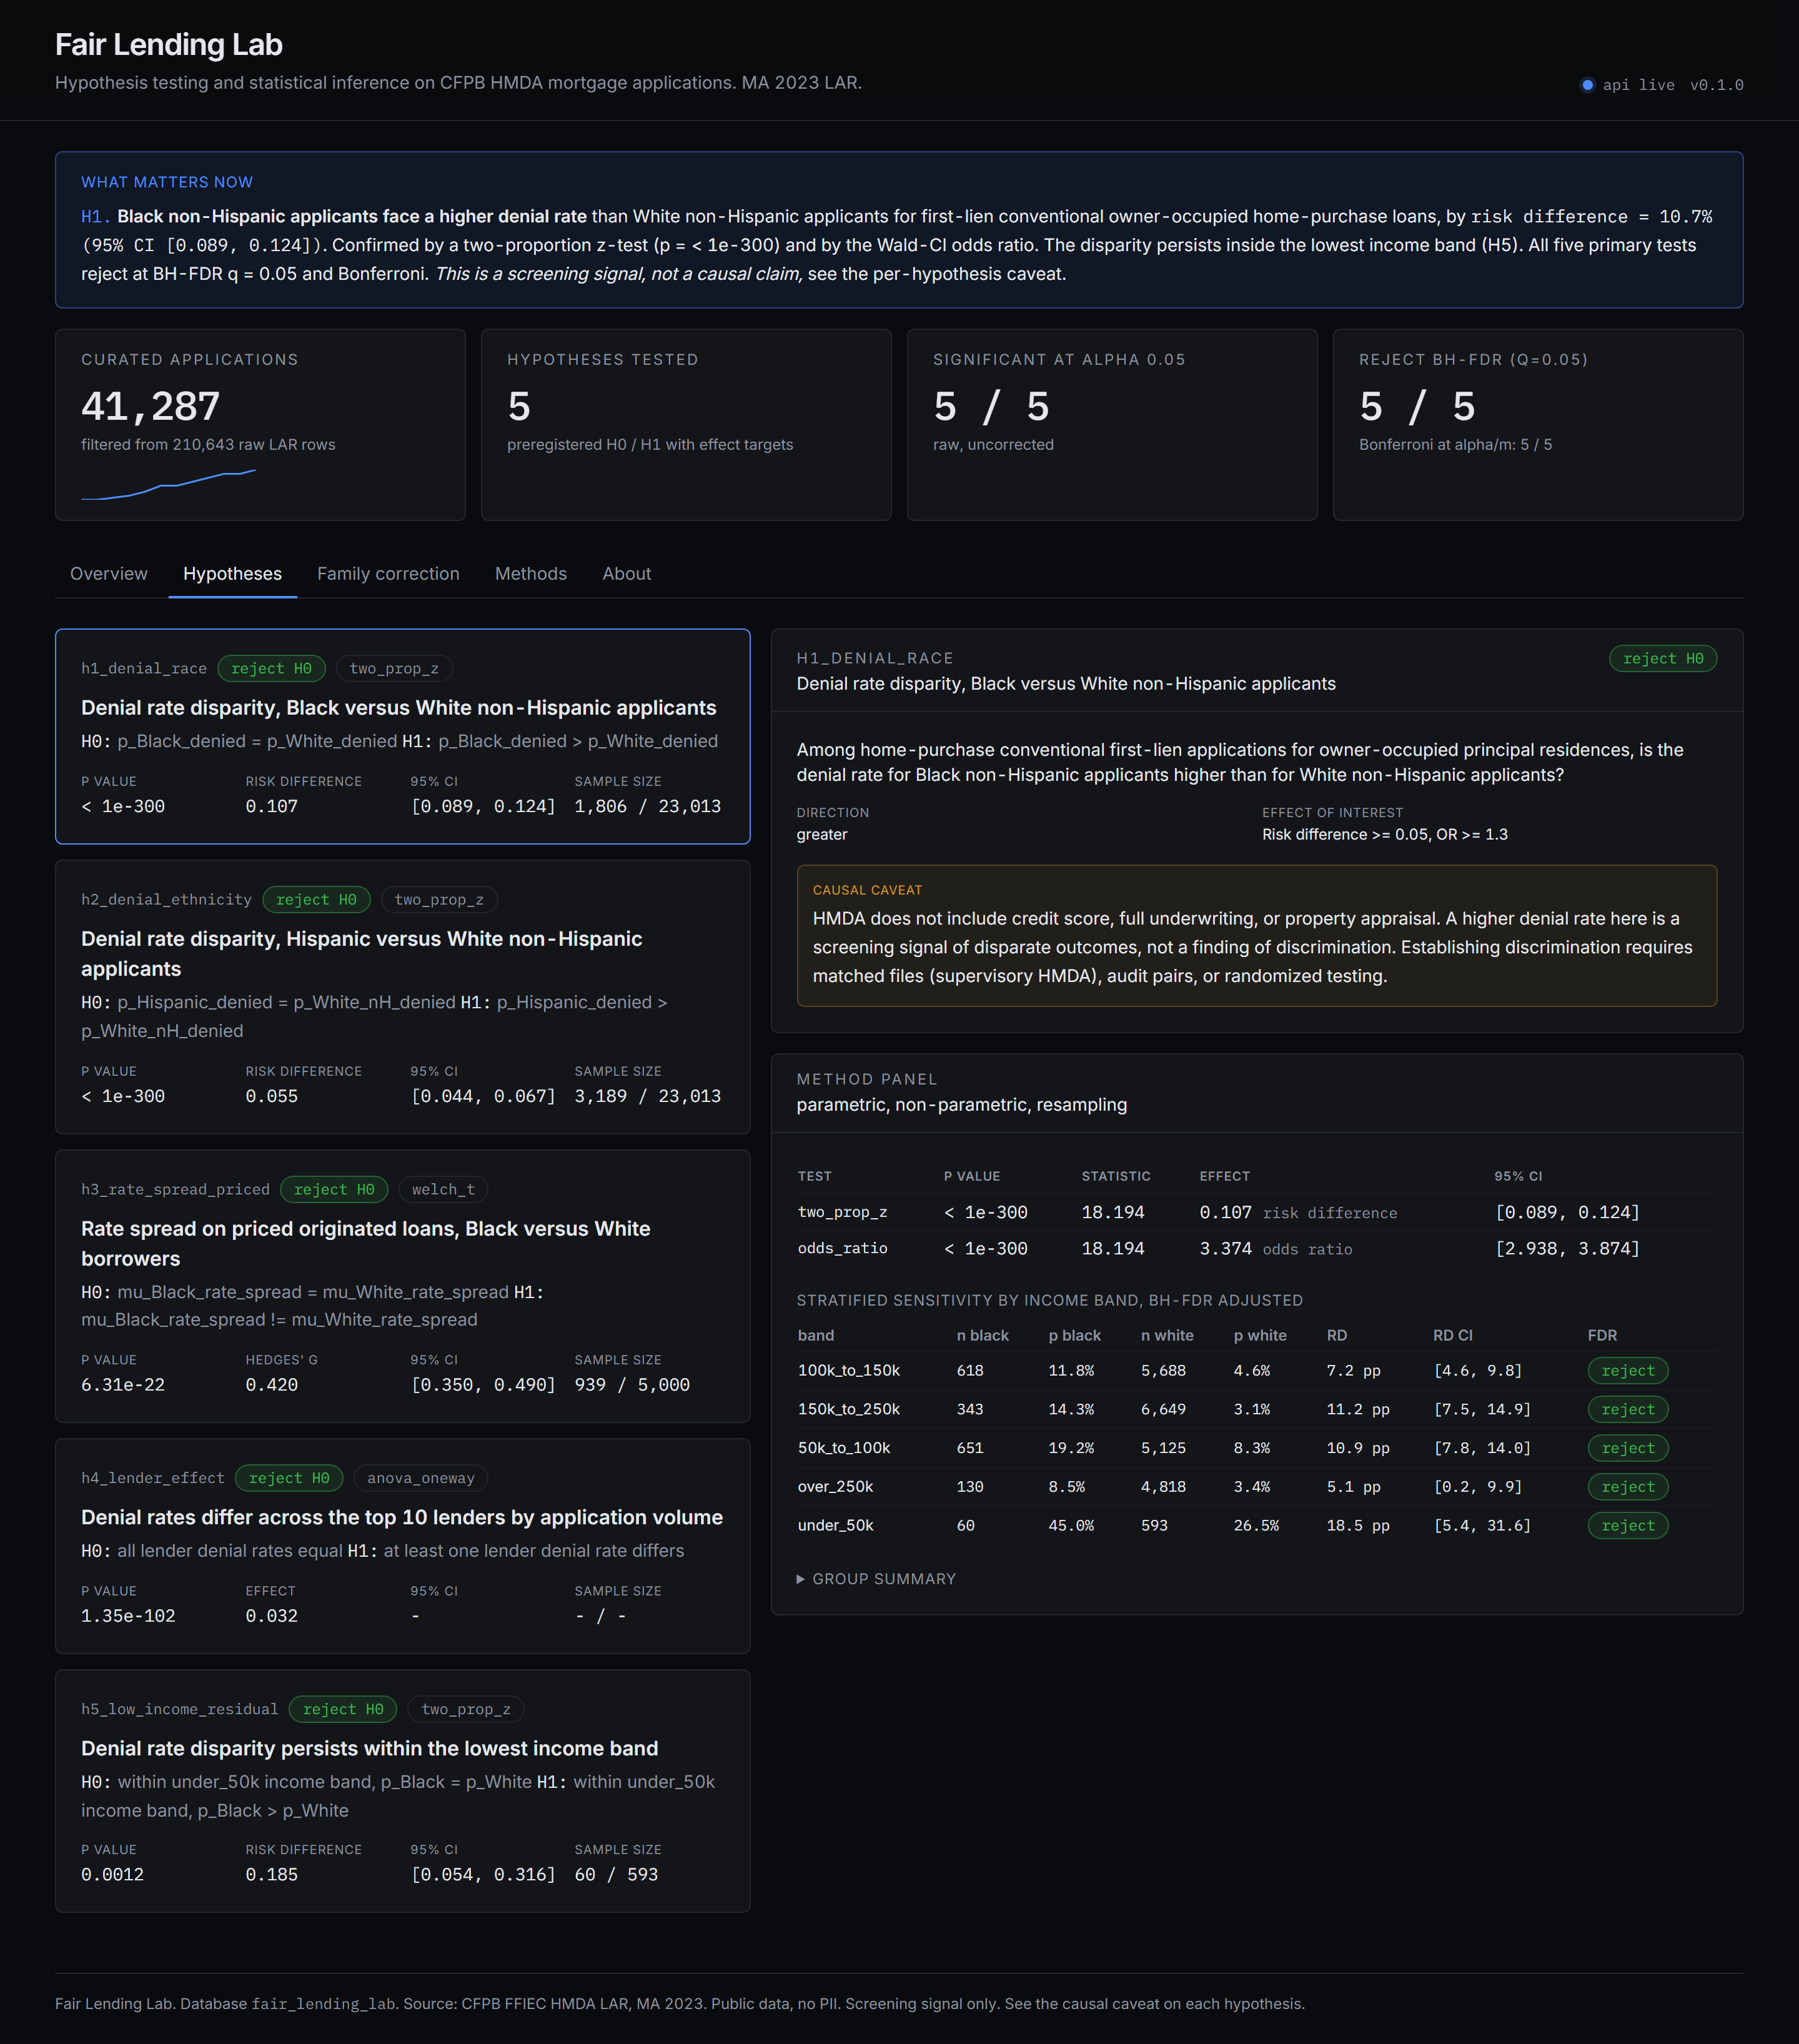The image size is (1799, 2044).
Task: Click the reject badge for under_50k band
Action: (x=1628, y=1526)
